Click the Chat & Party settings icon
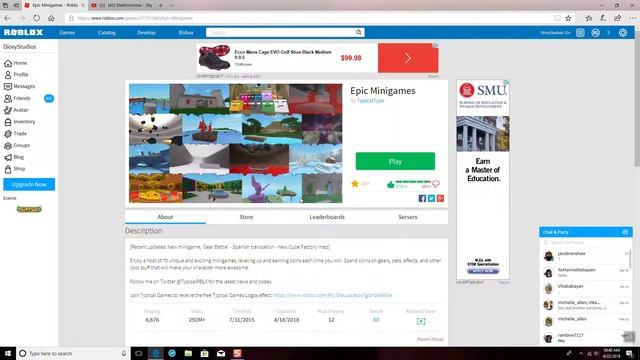Viewport: 640px width, 360px height. (x=625, y=232)
